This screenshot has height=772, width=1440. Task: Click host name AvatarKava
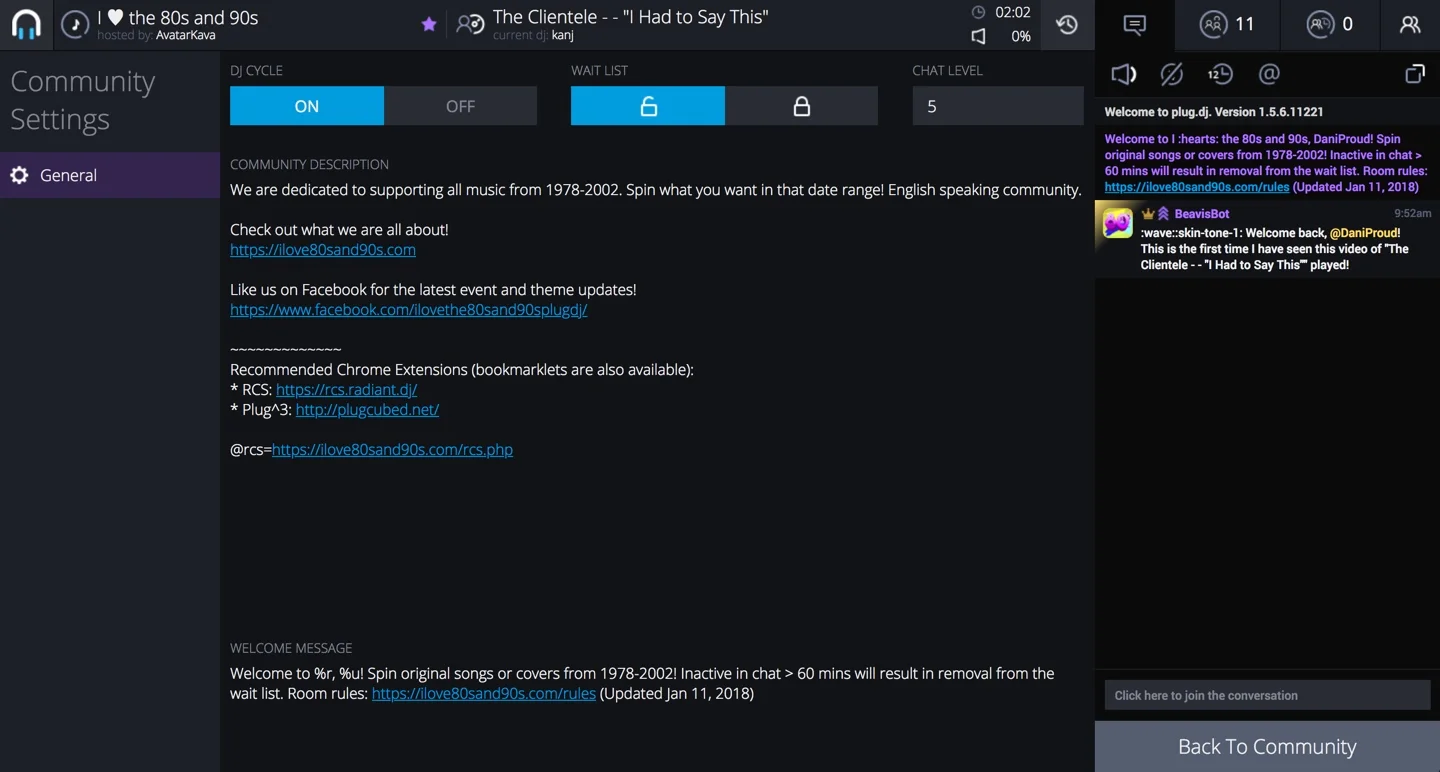186,36
